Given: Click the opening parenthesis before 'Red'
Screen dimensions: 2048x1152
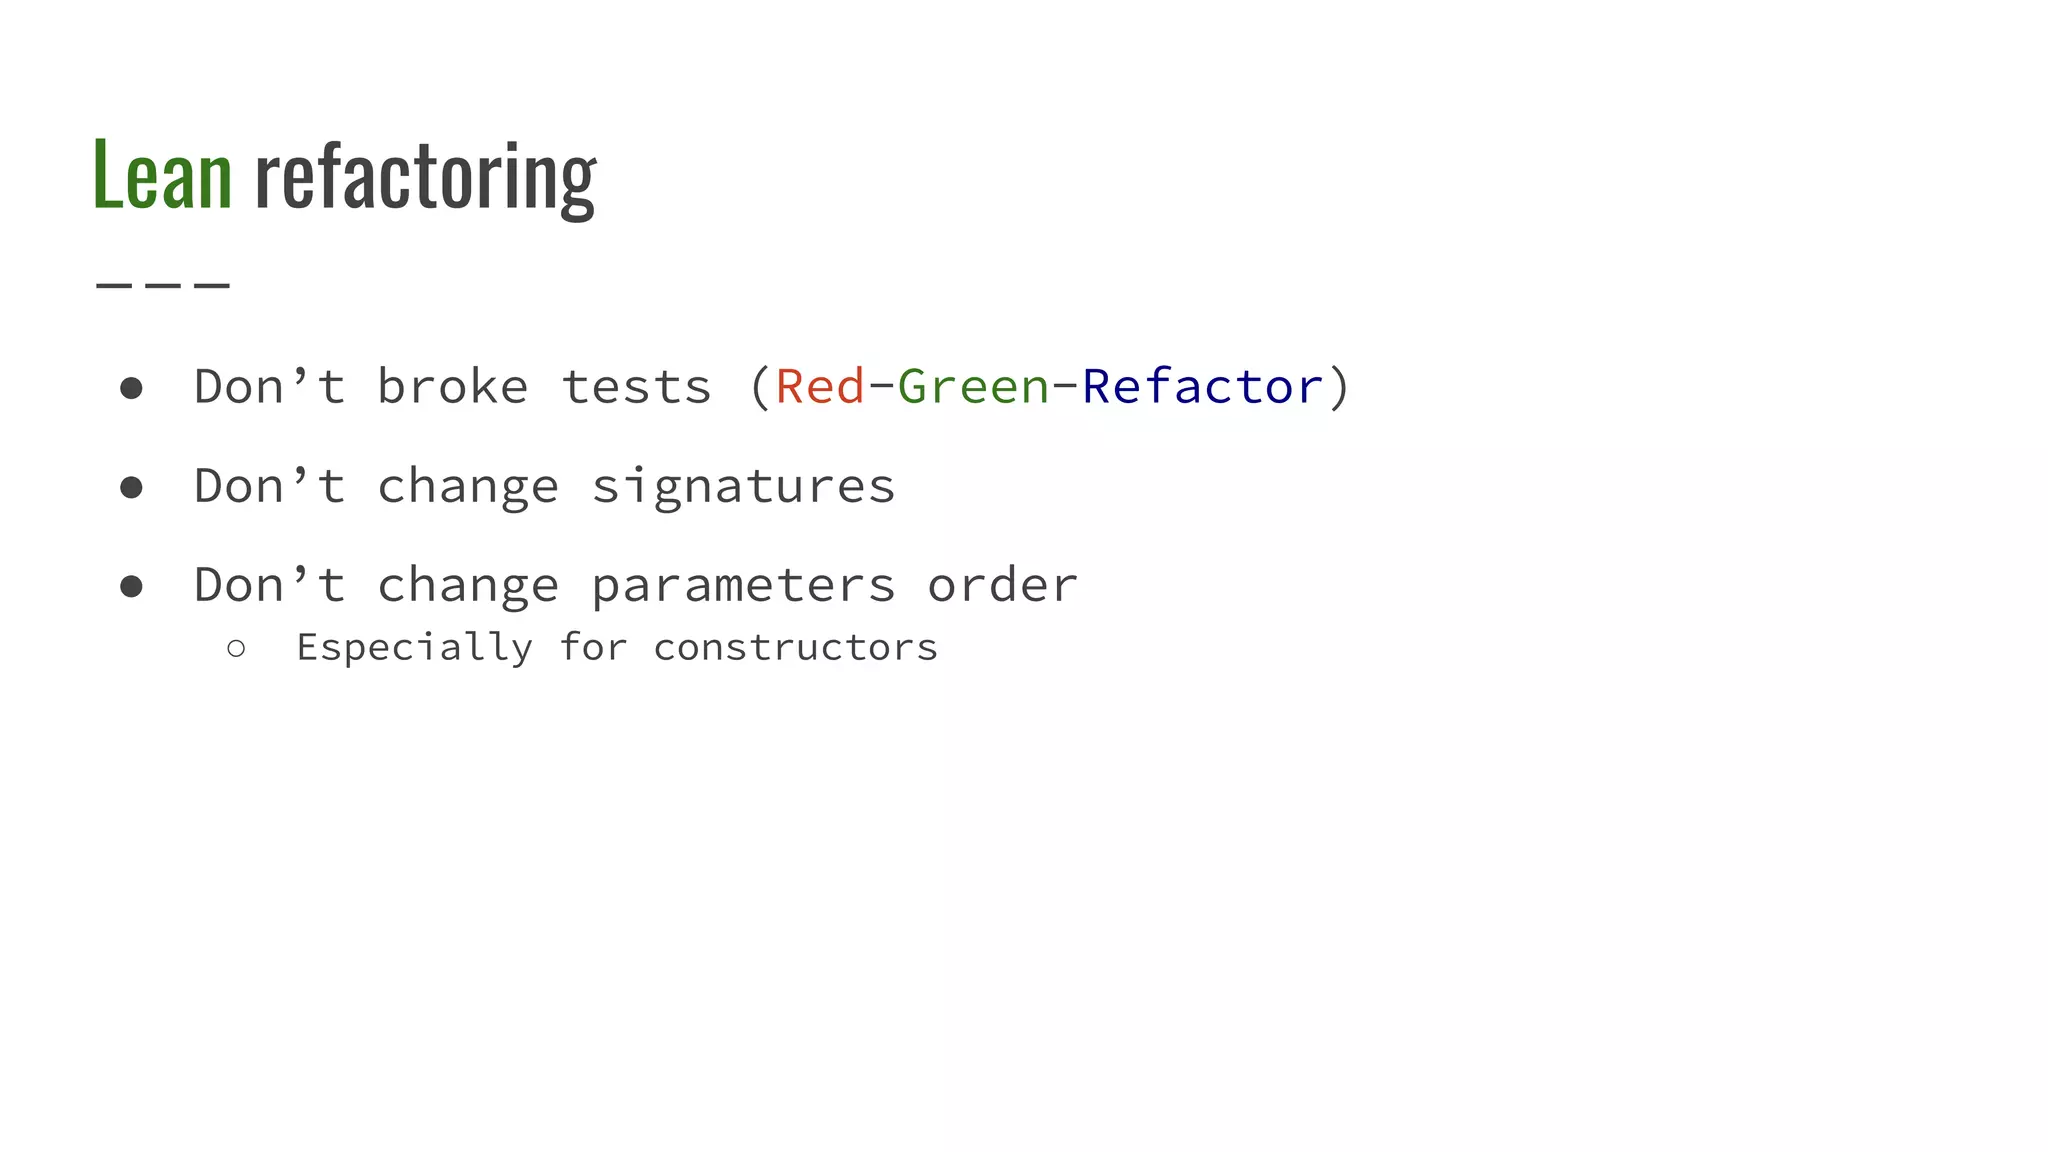Looking at the screenshot, I should pyautogui.click(x=760, y=387).
